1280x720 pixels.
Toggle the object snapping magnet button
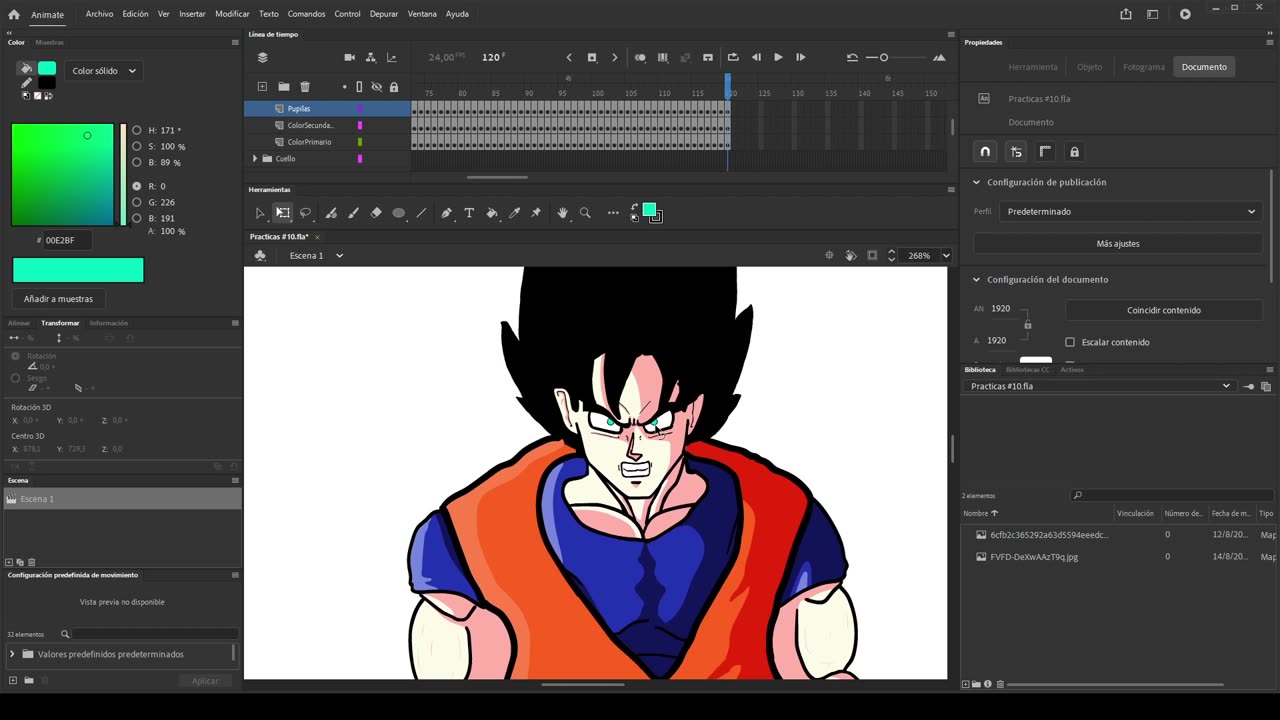coord(985,152)
